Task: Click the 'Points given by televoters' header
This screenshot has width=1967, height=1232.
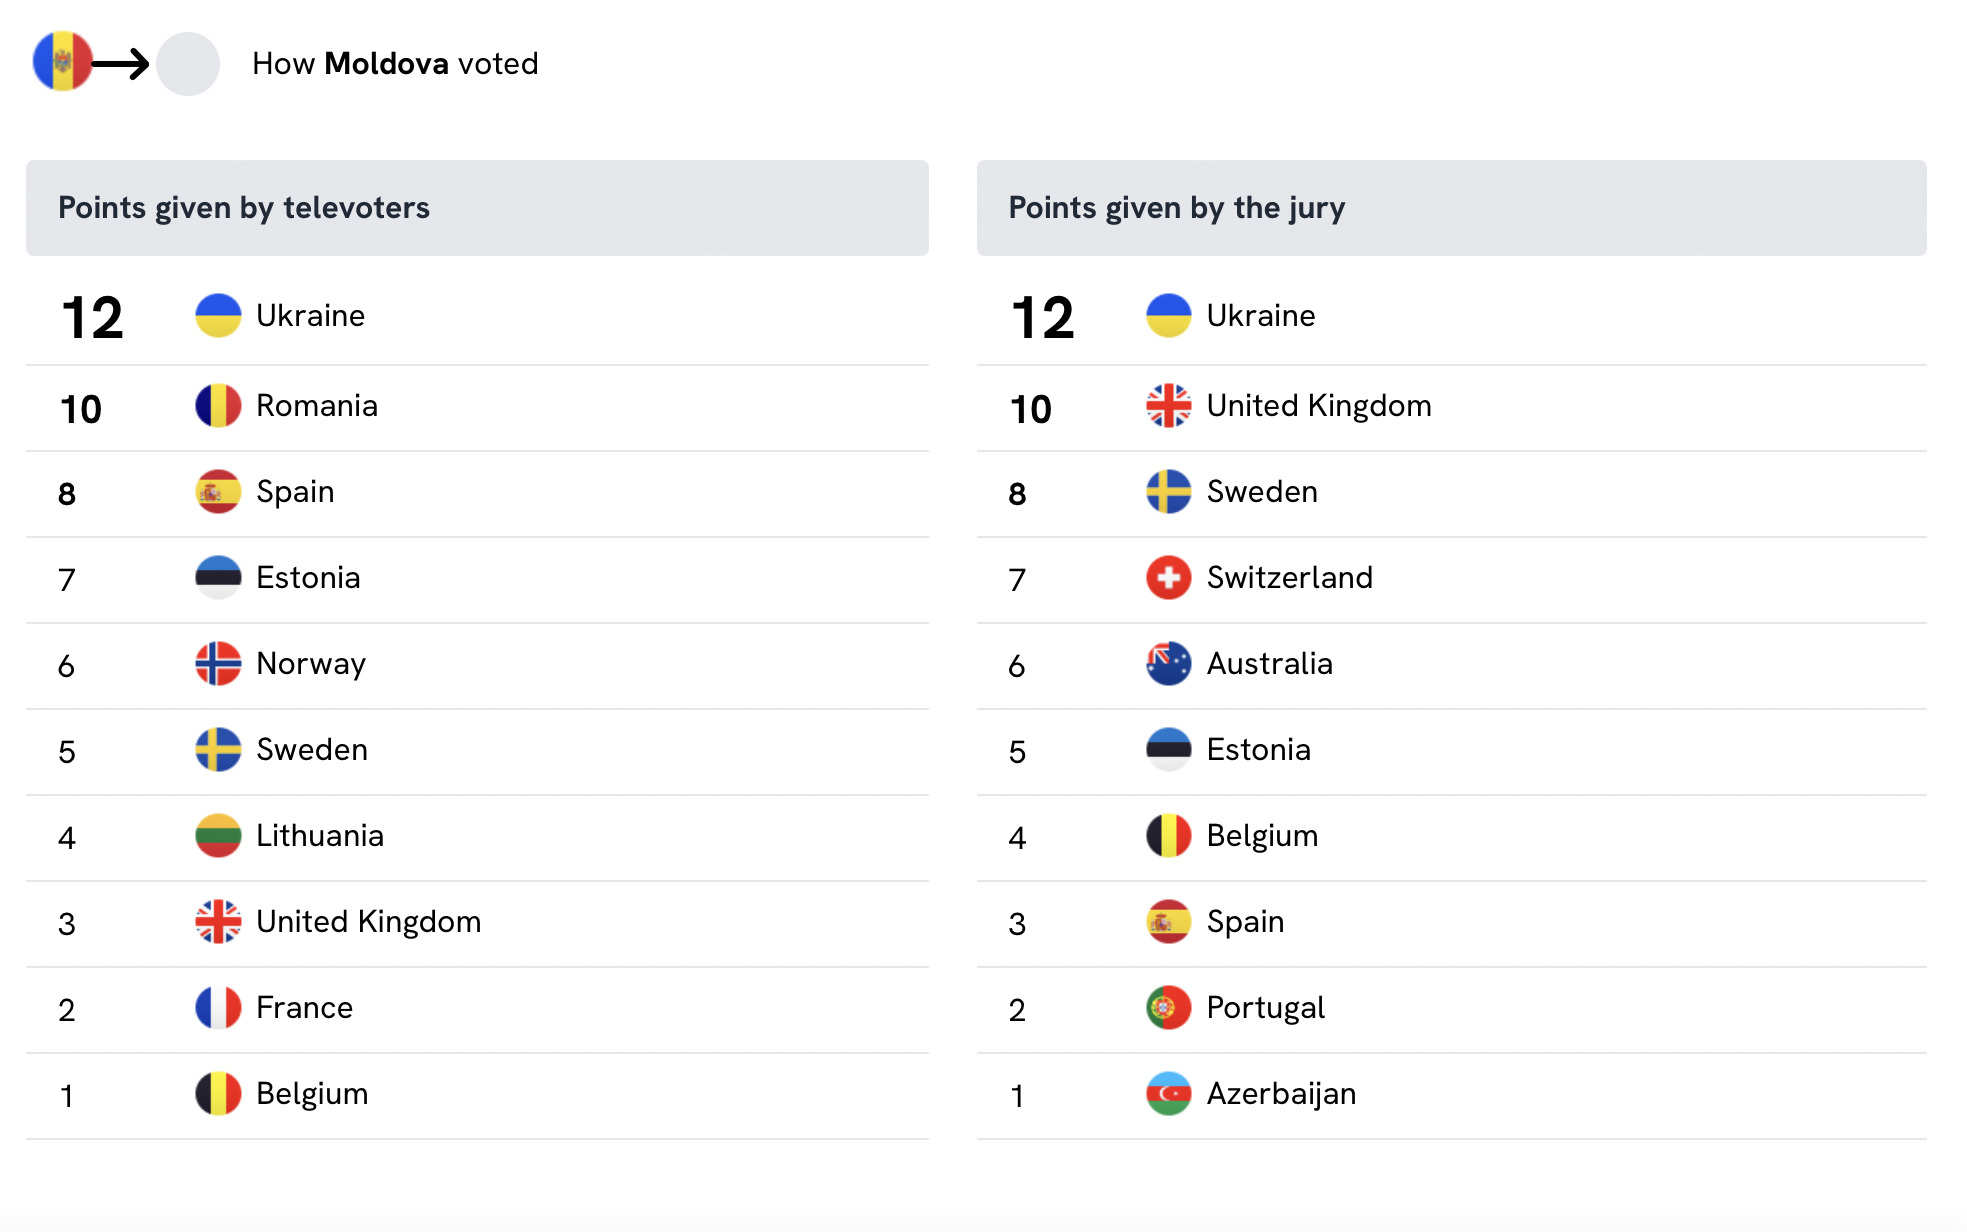Action: click(x=244, y=208)
